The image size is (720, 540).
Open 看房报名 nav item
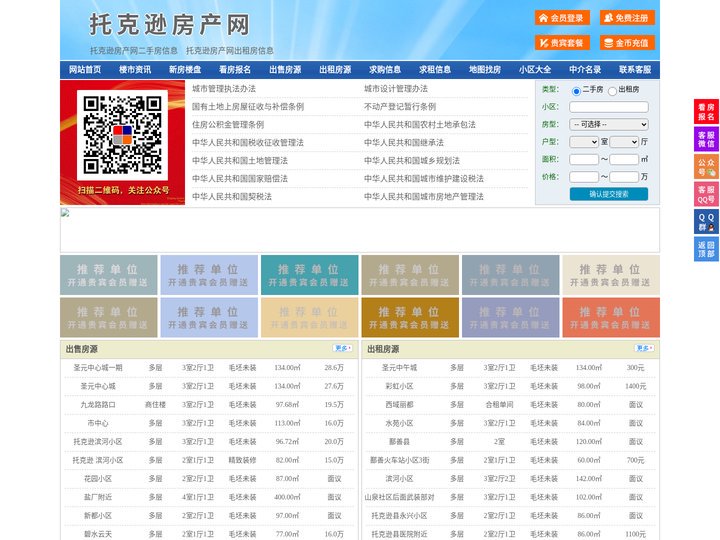235,70
